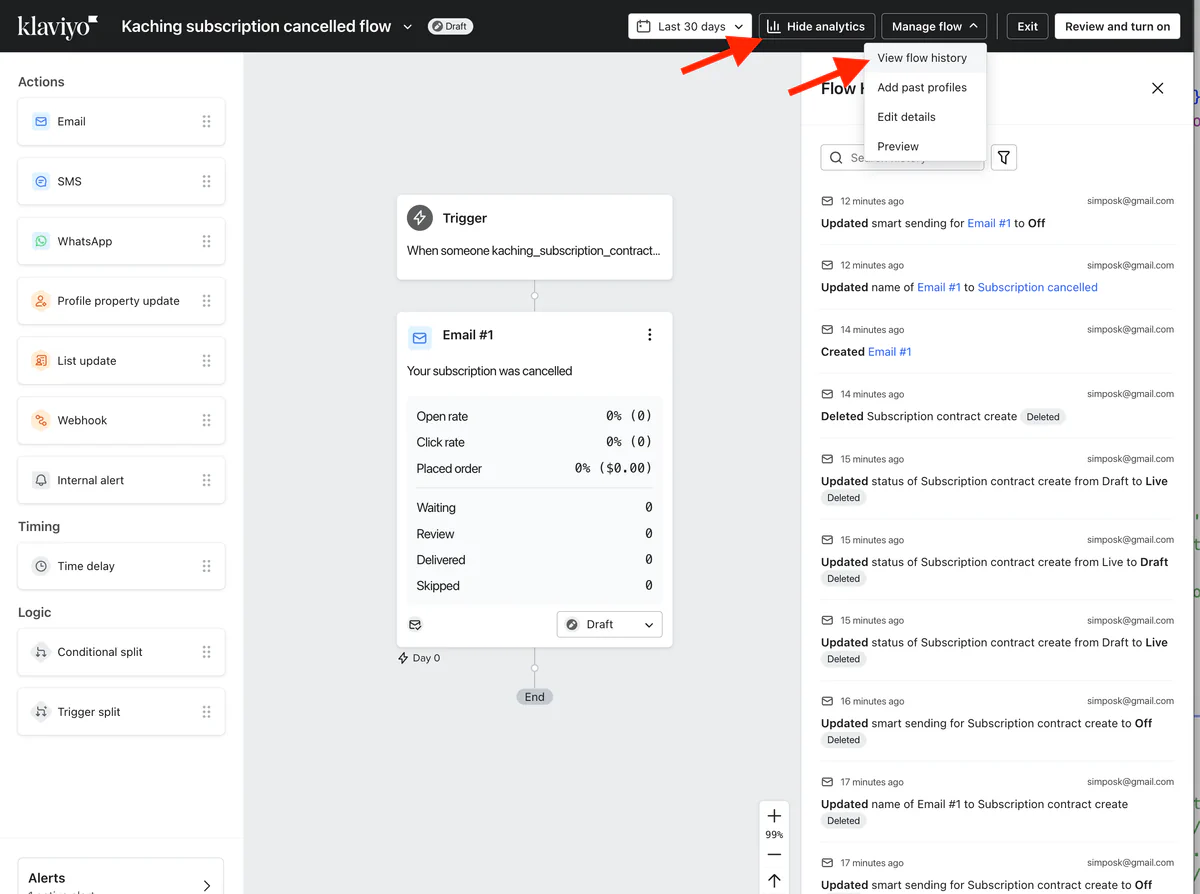This screenshot has width=1200, height=894.
Task: Click the Klaviyo logo
Action: (x=58, y=26)
